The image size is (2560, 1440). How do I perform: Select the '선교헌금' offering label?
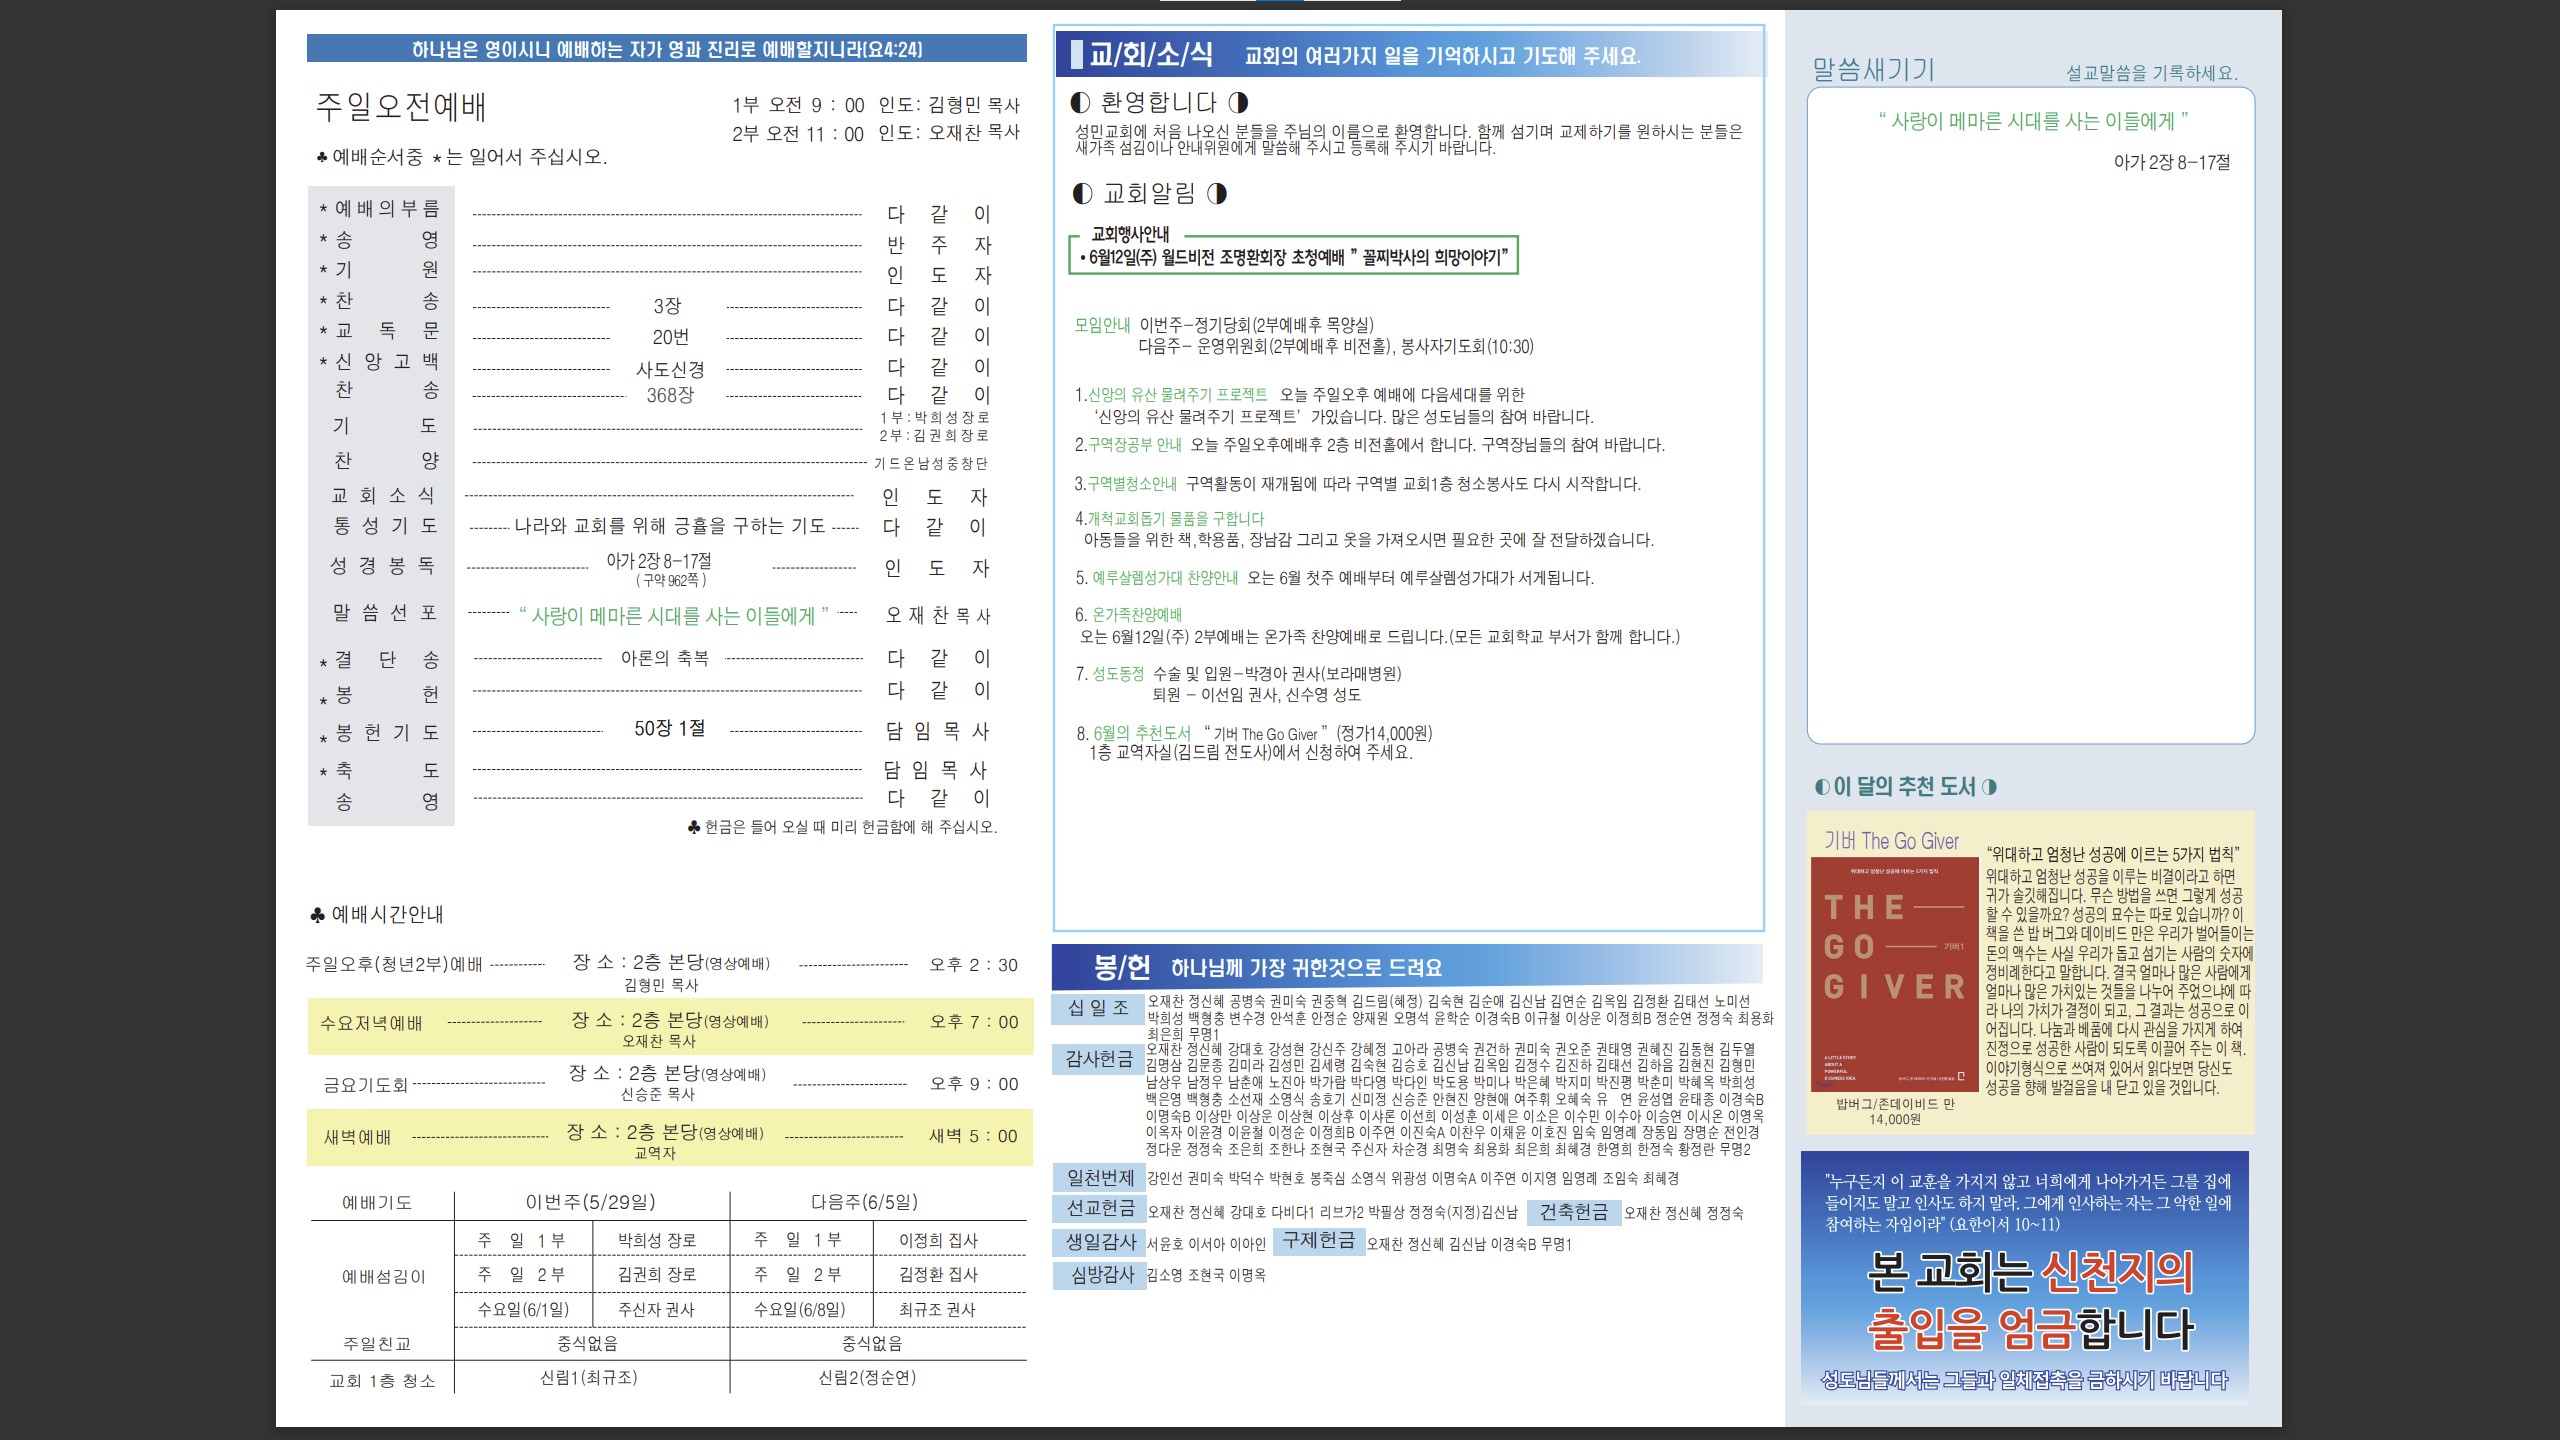coord(1099,1208)
